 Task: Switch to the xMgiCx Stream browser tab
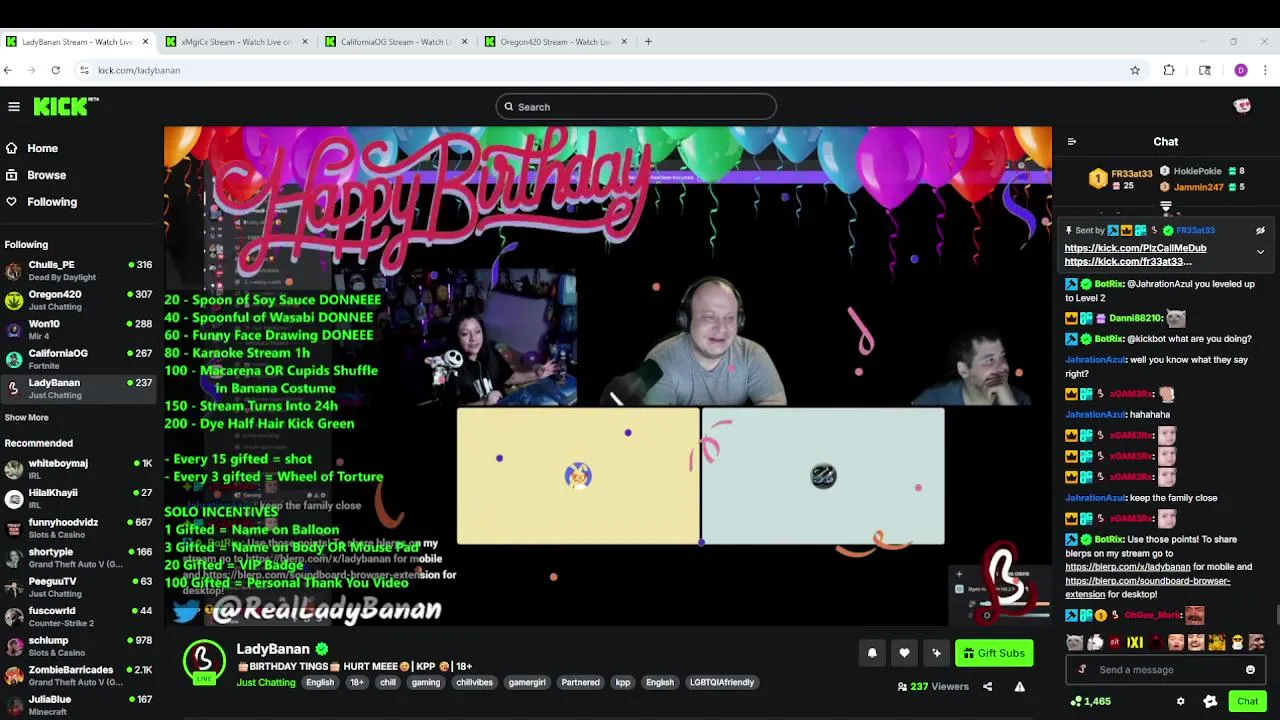pos(236,42)
